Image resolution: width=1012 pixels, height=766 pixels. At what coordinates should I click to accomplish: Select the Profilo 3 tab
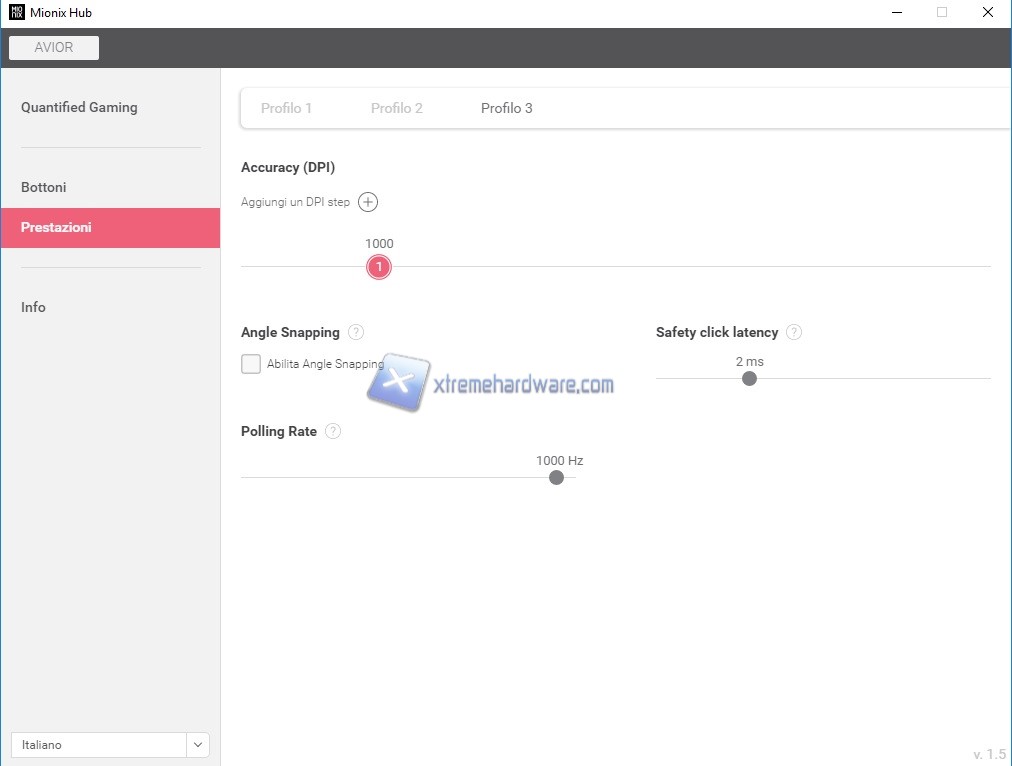[x=506, y=108]
